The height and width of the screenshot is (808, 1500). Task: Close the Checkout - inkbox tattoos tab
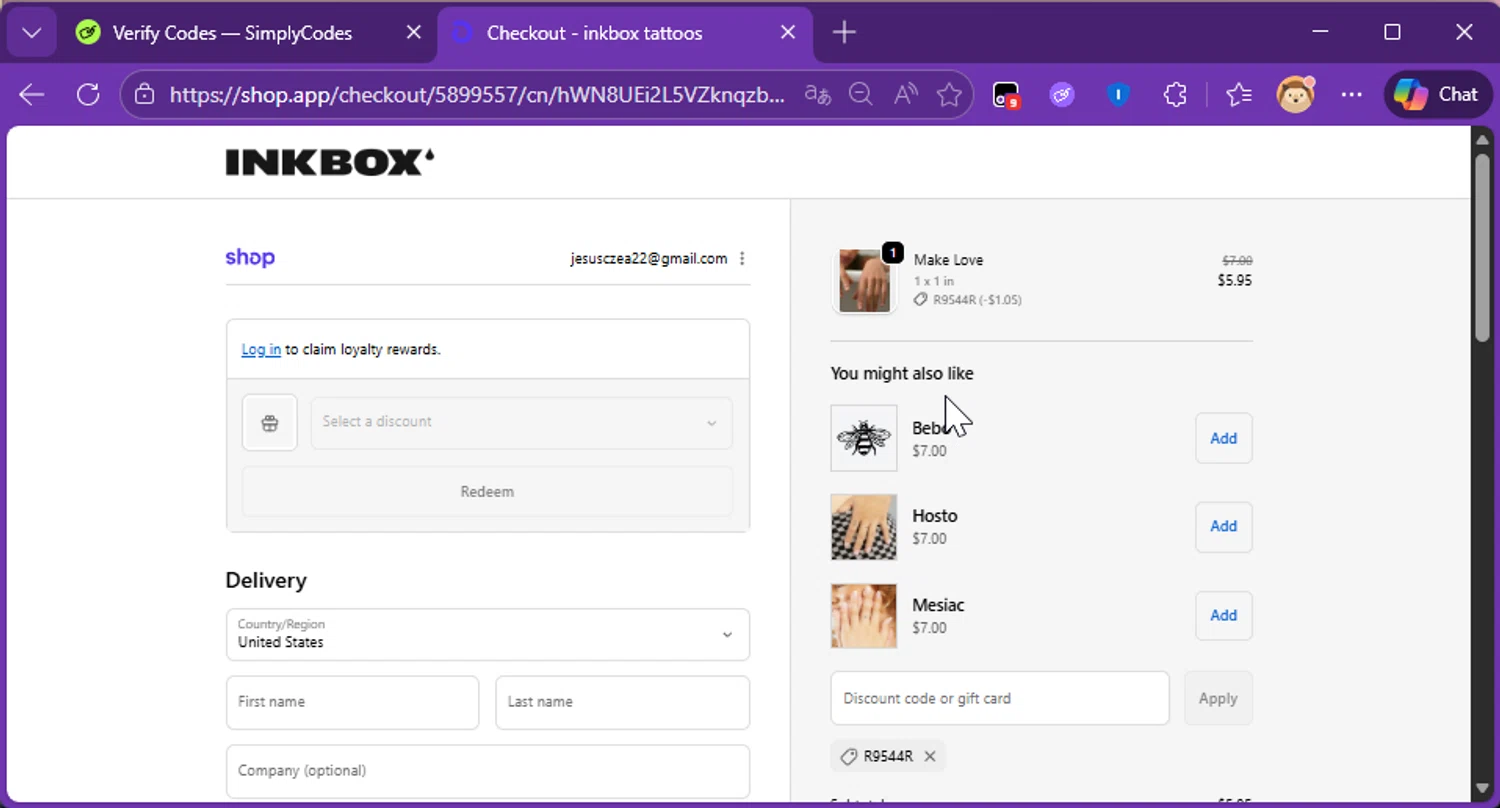point(788,33)
